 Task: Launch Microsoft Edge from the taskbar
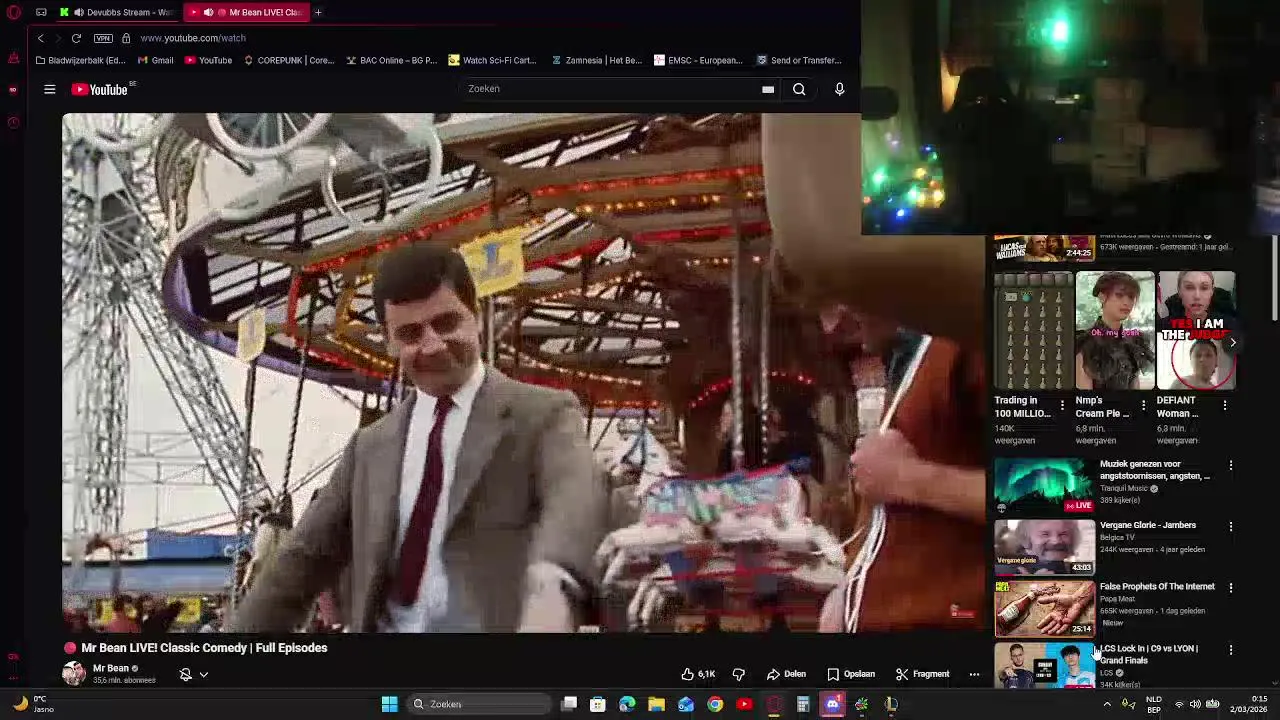click(x=627, y=704)
